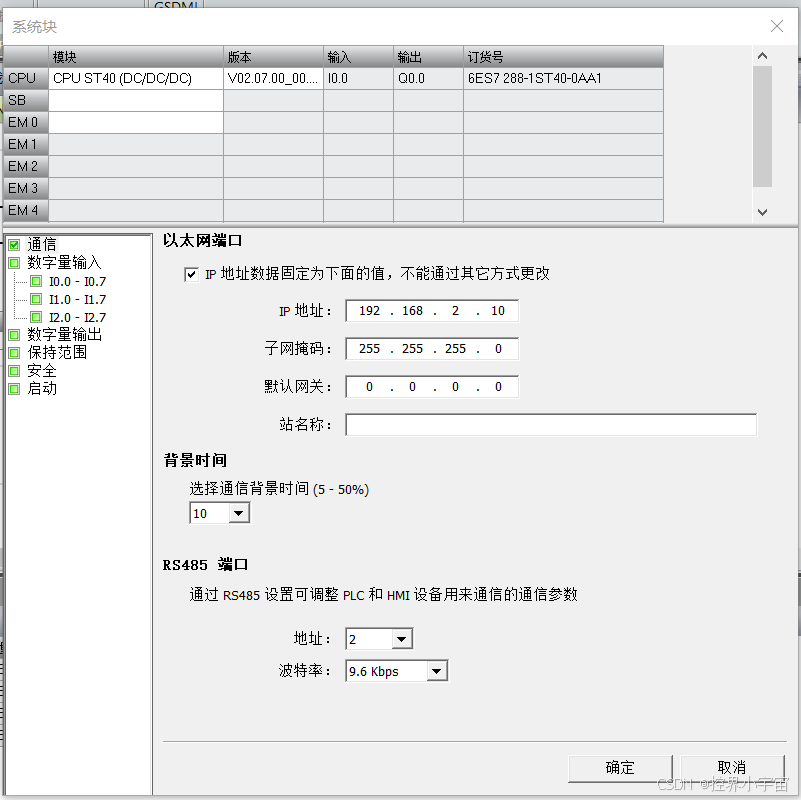Select the 数字量输入 tree node
801x800 pixels.
[x=64, y=263]
